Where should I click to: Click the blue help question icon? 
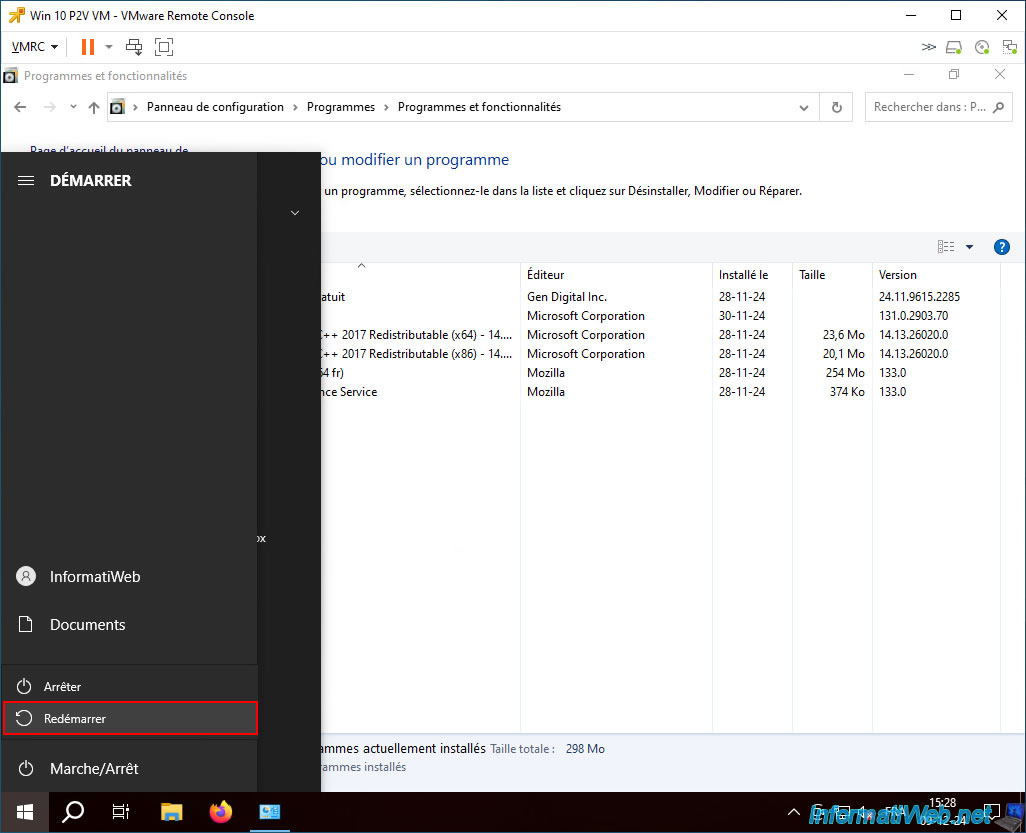pos(1001,247)
